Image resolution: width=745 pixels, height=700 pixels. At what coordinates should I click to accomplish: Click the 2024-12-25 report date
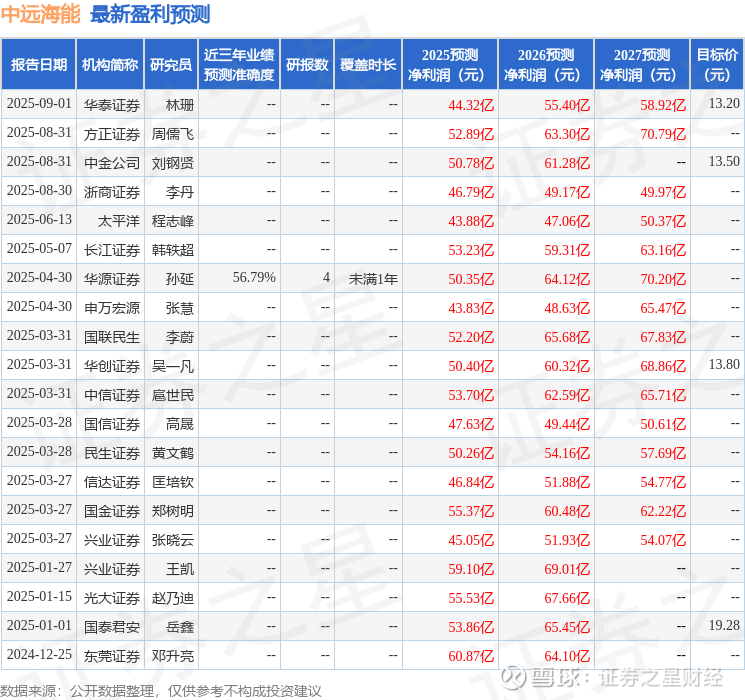click(x=39, y=654)
